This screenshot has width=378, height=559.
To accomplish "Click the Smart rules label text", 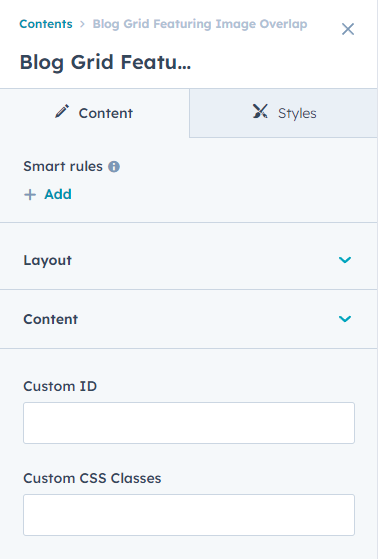I will (x=63, y=166).
